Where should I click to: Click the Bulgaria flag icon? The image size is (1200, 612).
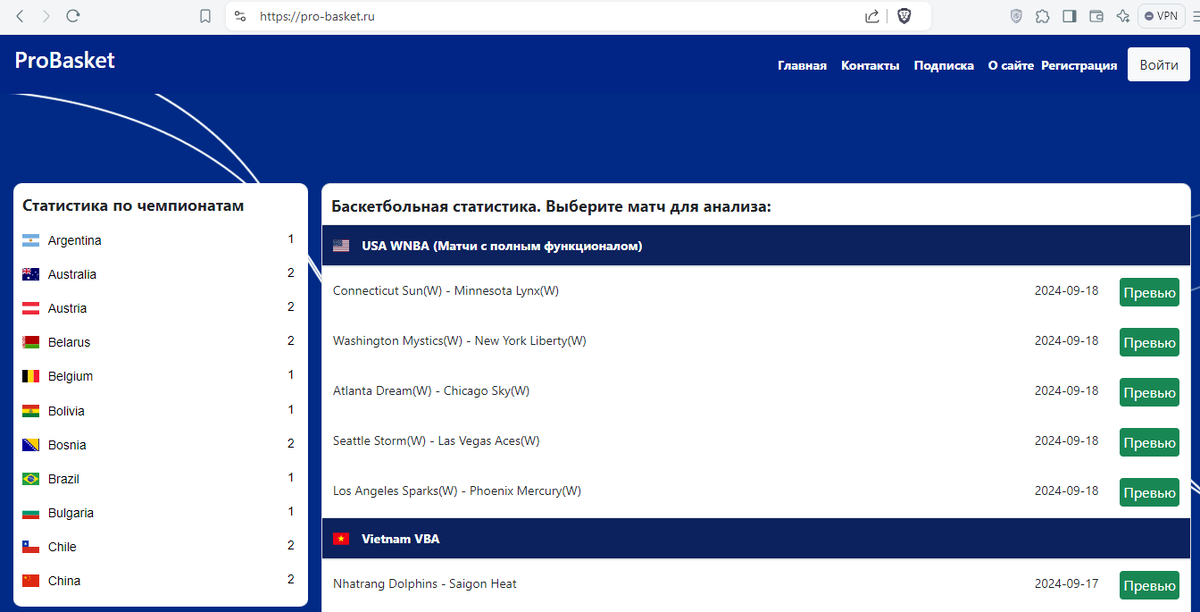pyautogui.click(x=30, y=513)
